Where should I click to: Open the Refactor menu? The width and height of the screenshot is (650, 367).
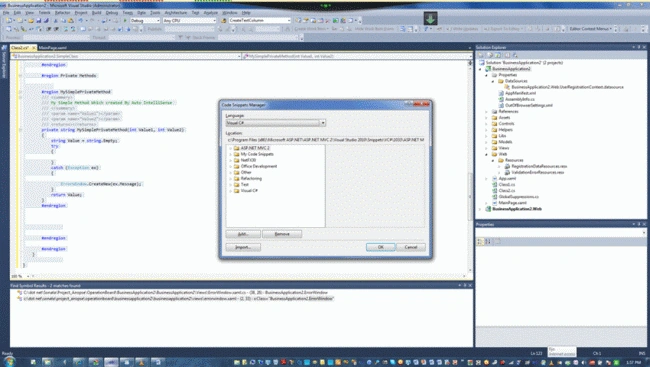point(63,13)
